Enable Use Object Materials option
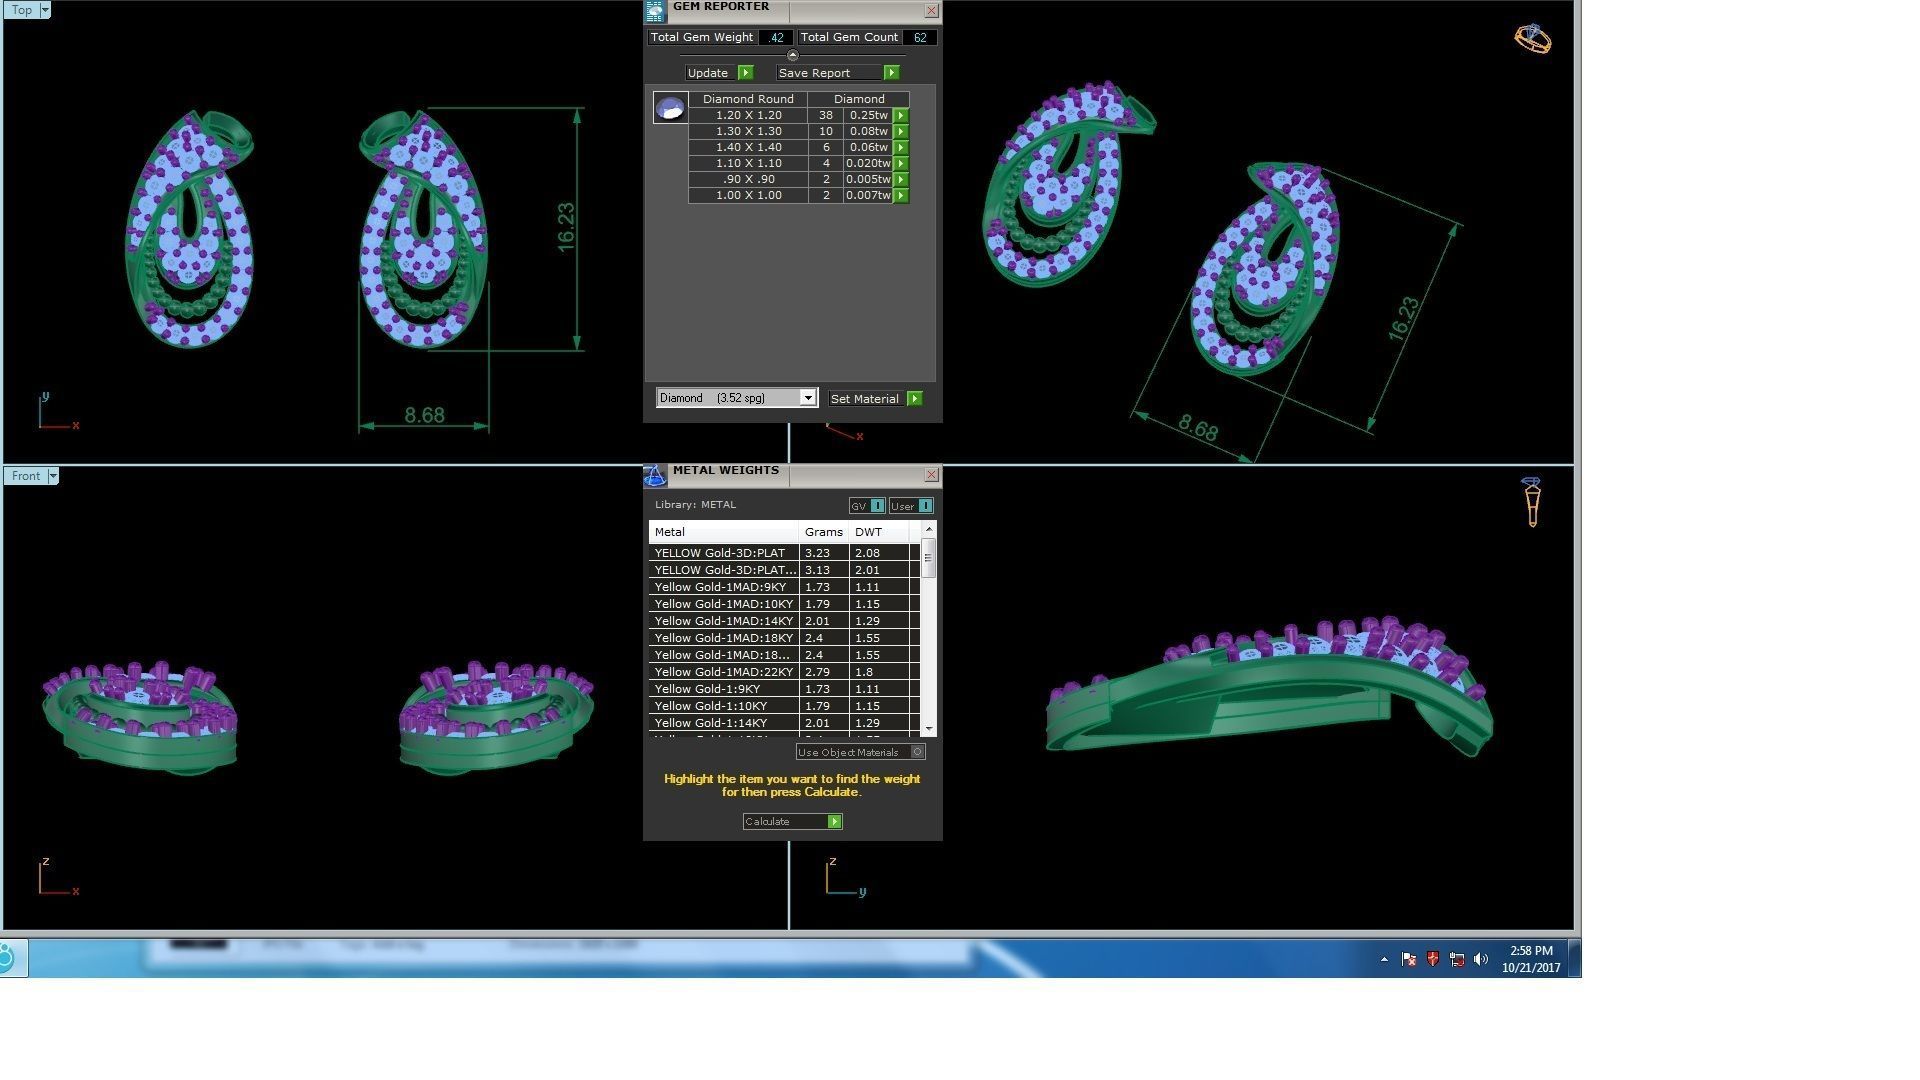Image resolution: width=1920 pixels, height=1080 pixels. click(917, 752)
